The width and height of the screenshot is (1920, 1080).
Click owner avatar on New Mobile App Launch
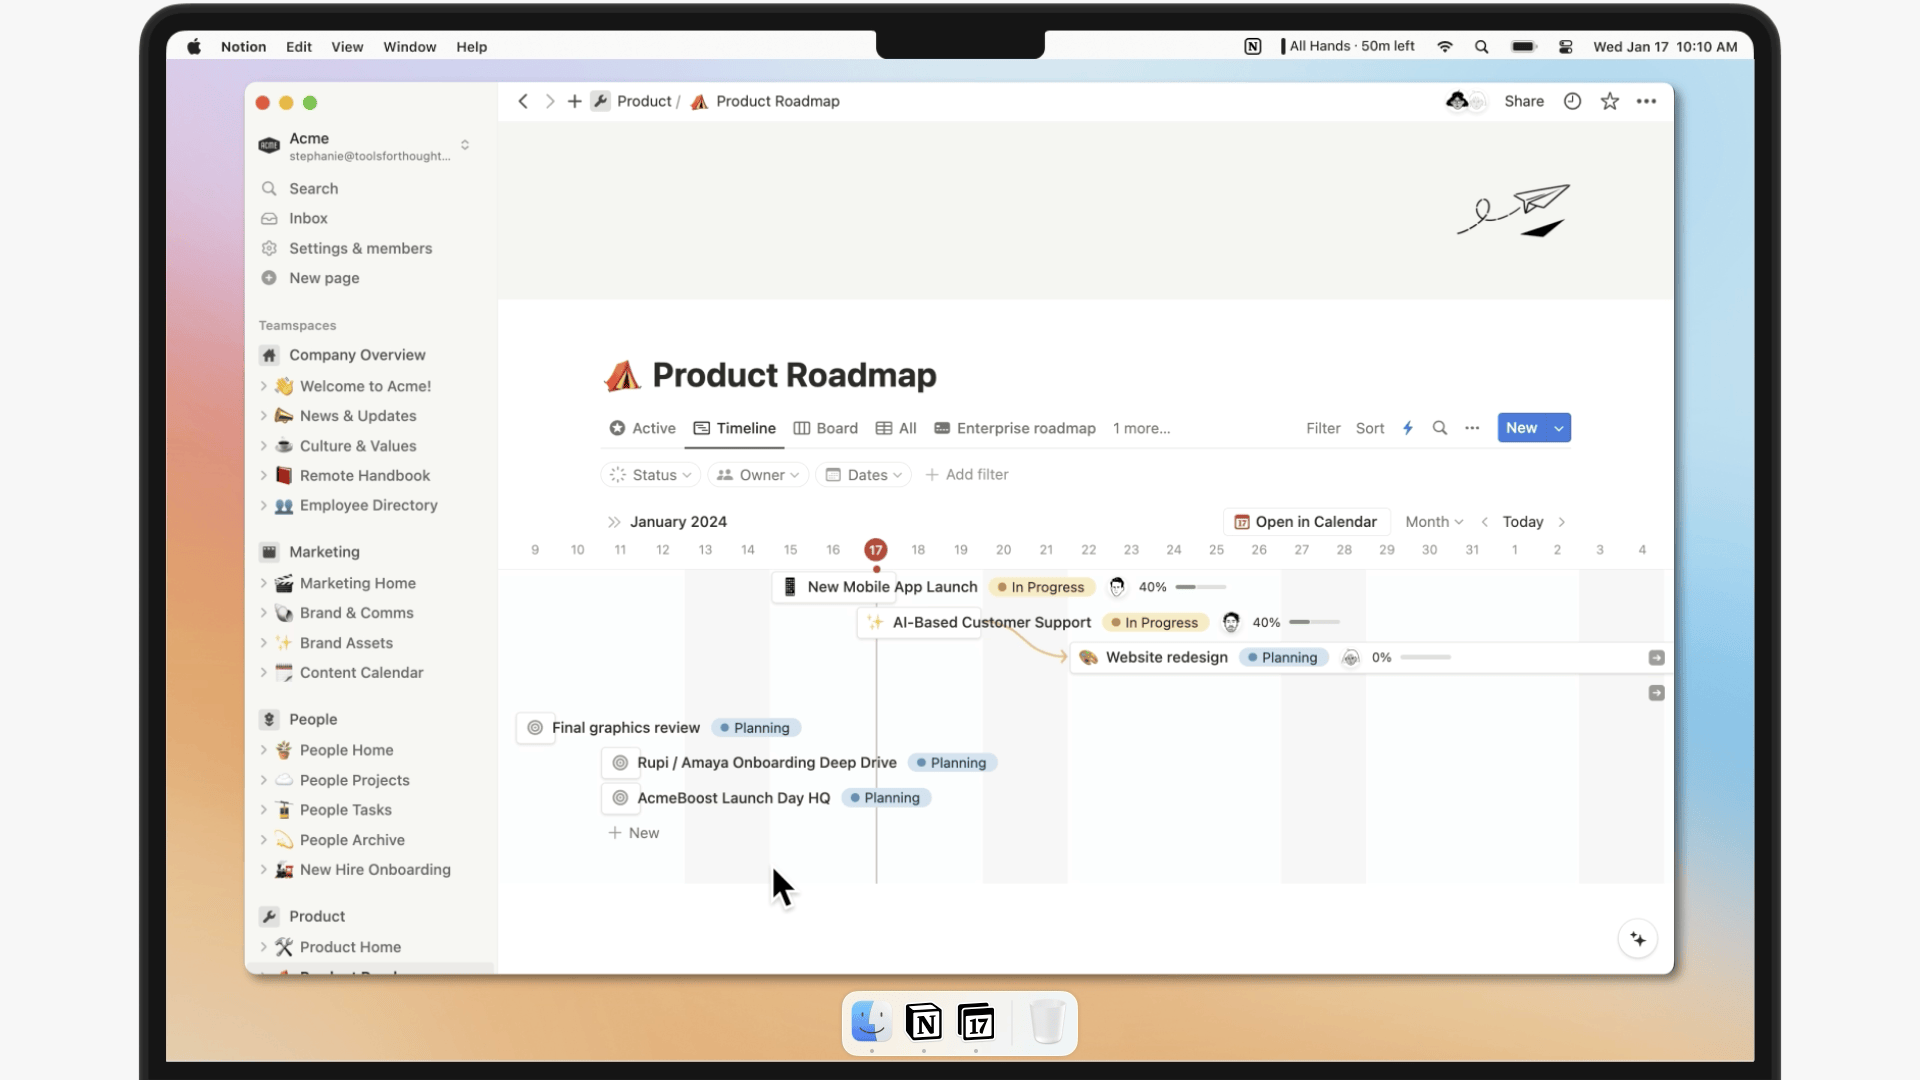point(1117,587)
